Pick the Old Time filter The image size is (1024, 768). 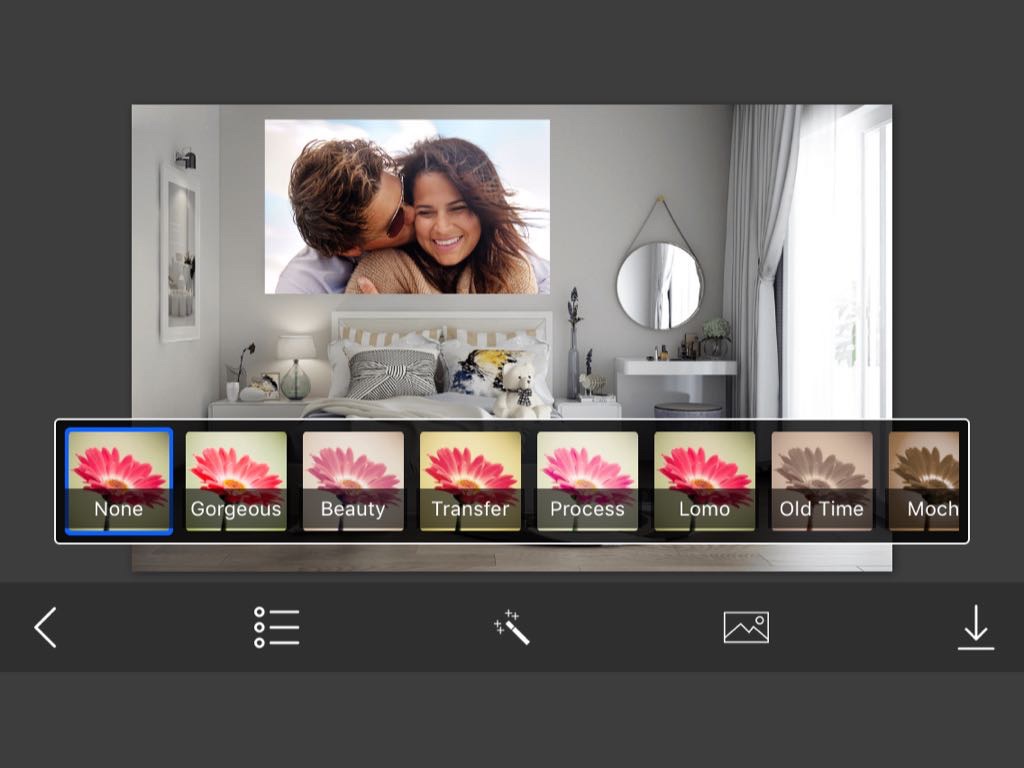click(x=822, y=481)
